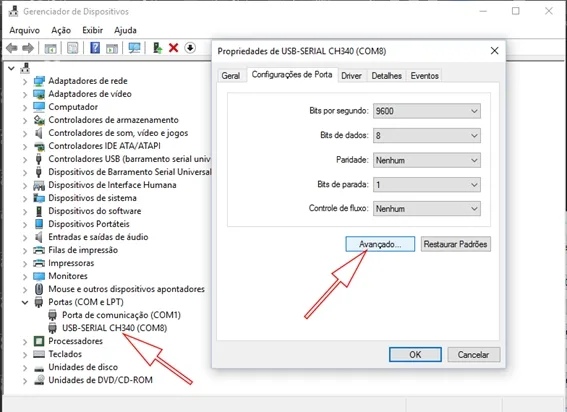Close the USB-SERIAL CH340 properties dialog

pyautogui.click(x=494, y=51)
